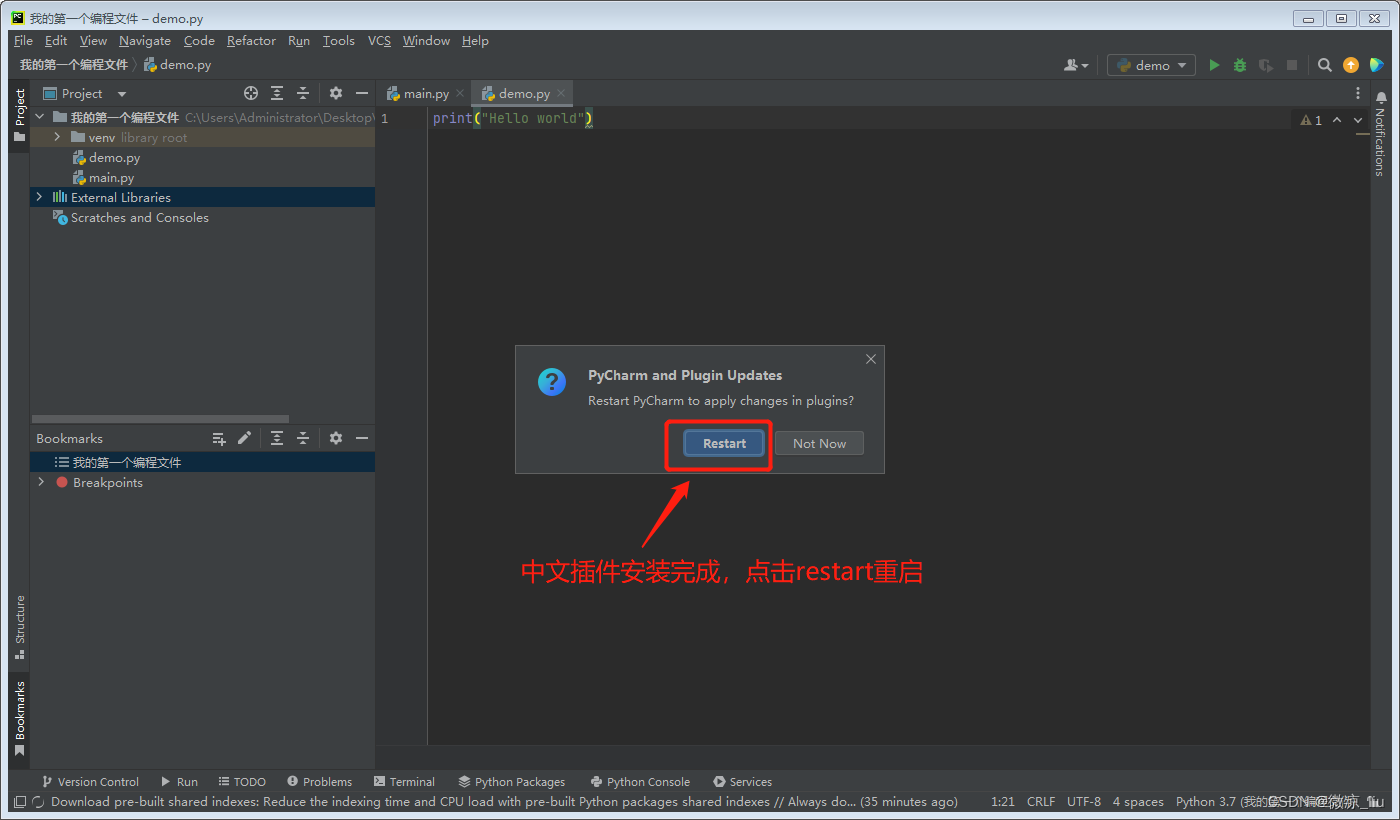Open the Problems tool window
Screen dimensions: 1400x820
[319, 782]
